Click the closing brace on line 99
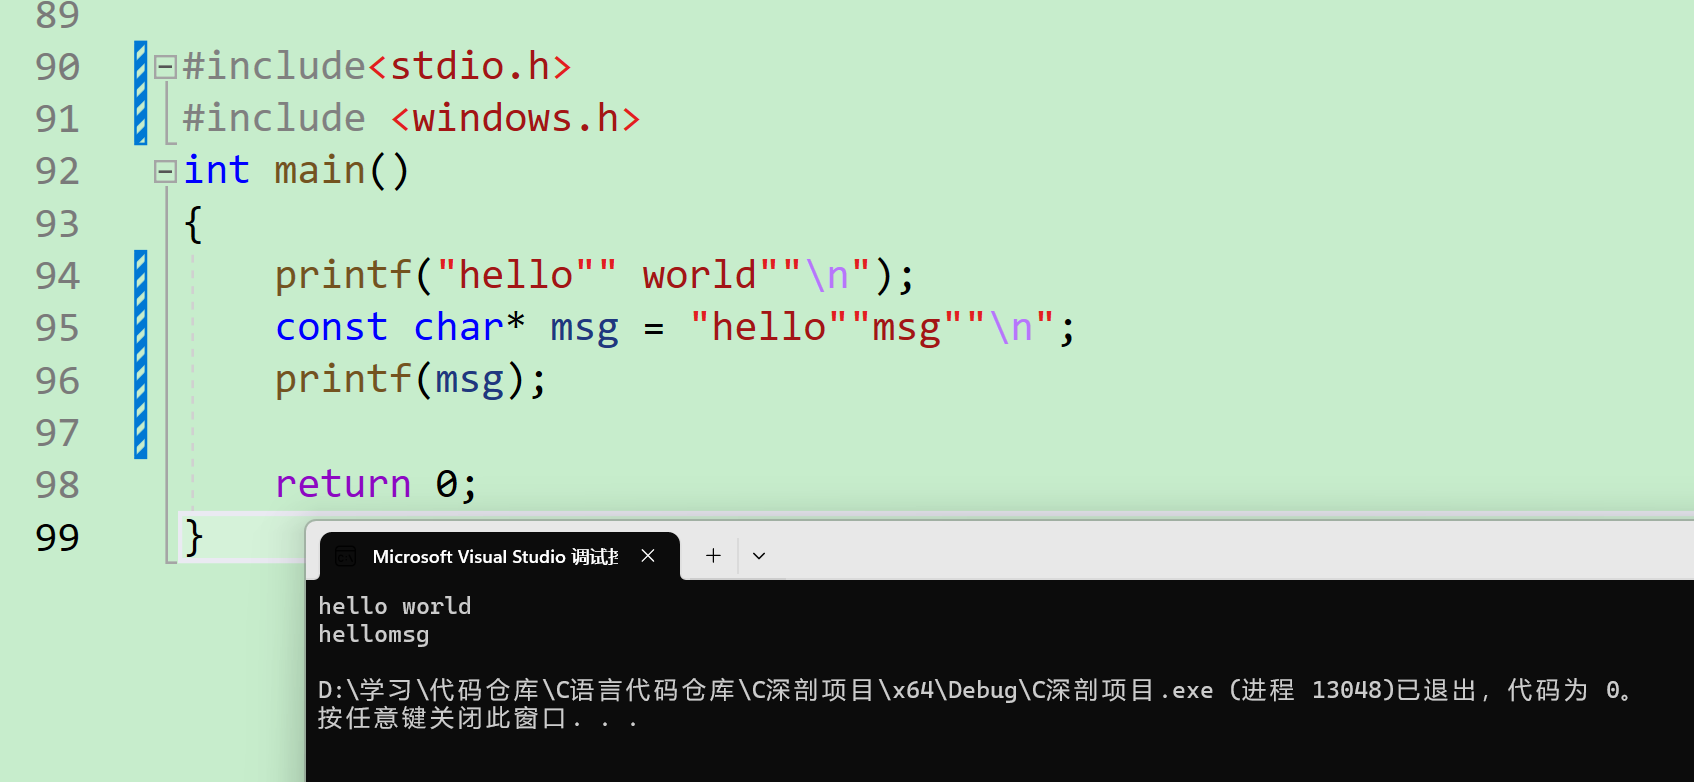The width and height of the screenshot is (1694, 782). (x=194, y=537)
